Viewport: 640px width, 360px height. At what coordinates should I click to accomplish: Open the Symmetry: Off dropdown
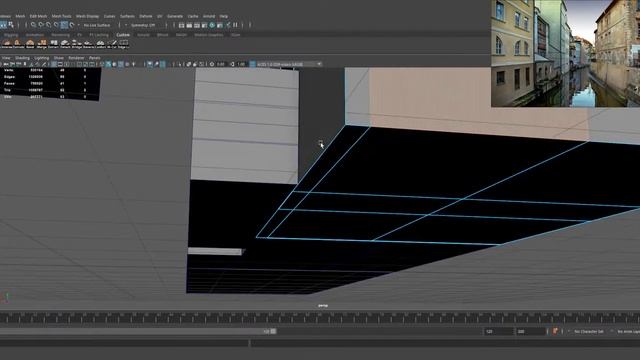point(144,25)
